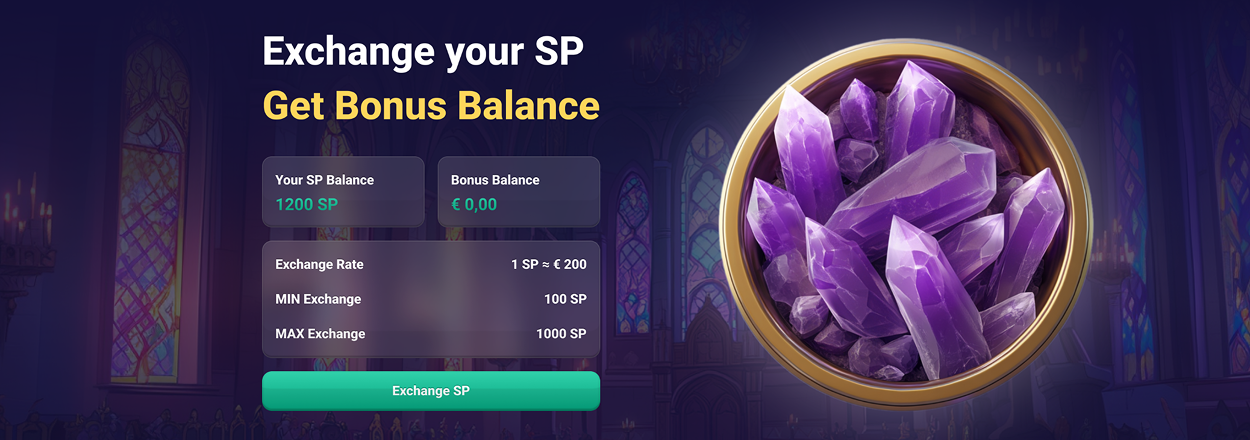Click the word Get in the yellow heading
1250x440 pixels.
(293, 105)
